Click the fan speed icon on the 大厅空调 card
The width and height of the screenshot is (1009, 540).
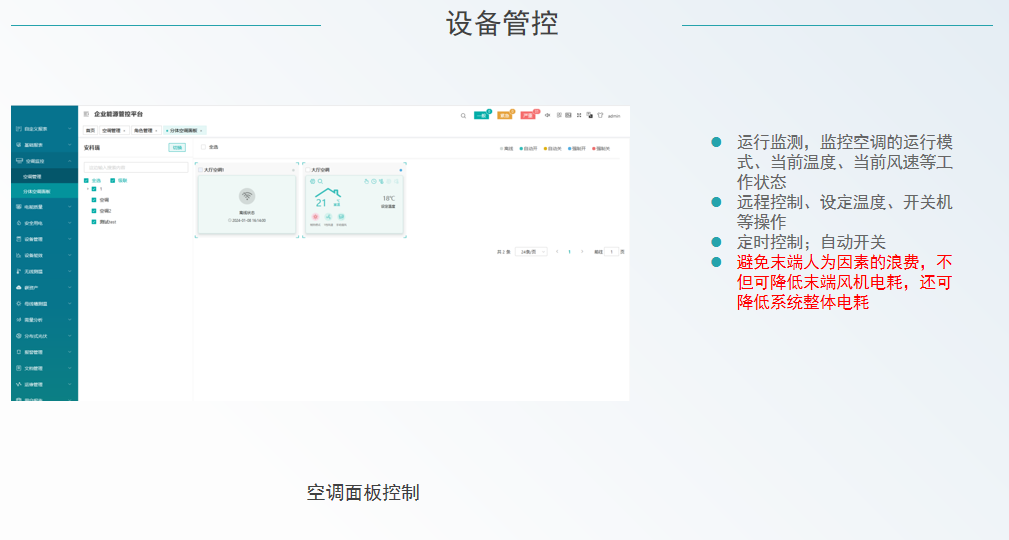coord(328,217)
